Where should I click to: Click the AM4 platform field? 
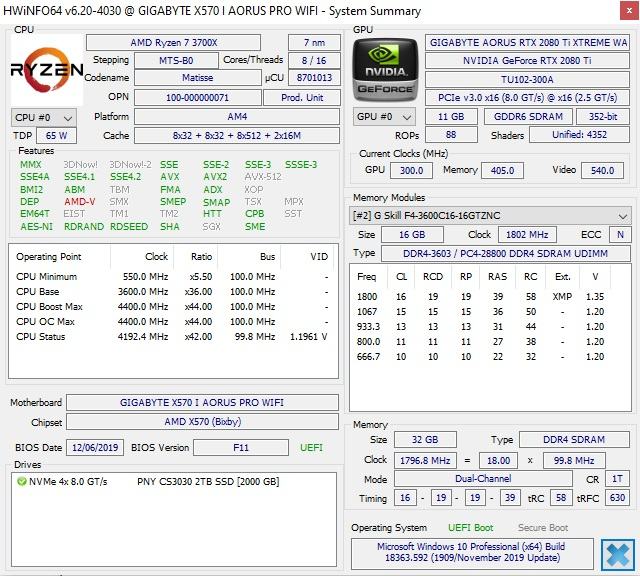(237, 117)
